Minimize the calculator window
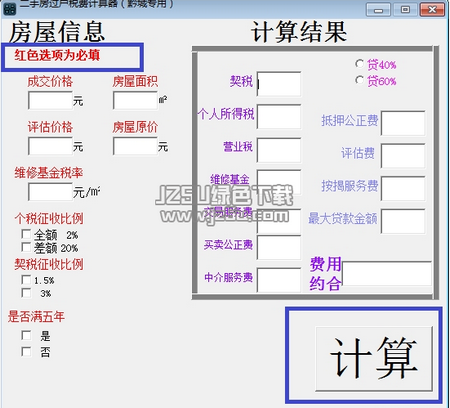Viewport: 450px width, 408px height. (378, 9)
